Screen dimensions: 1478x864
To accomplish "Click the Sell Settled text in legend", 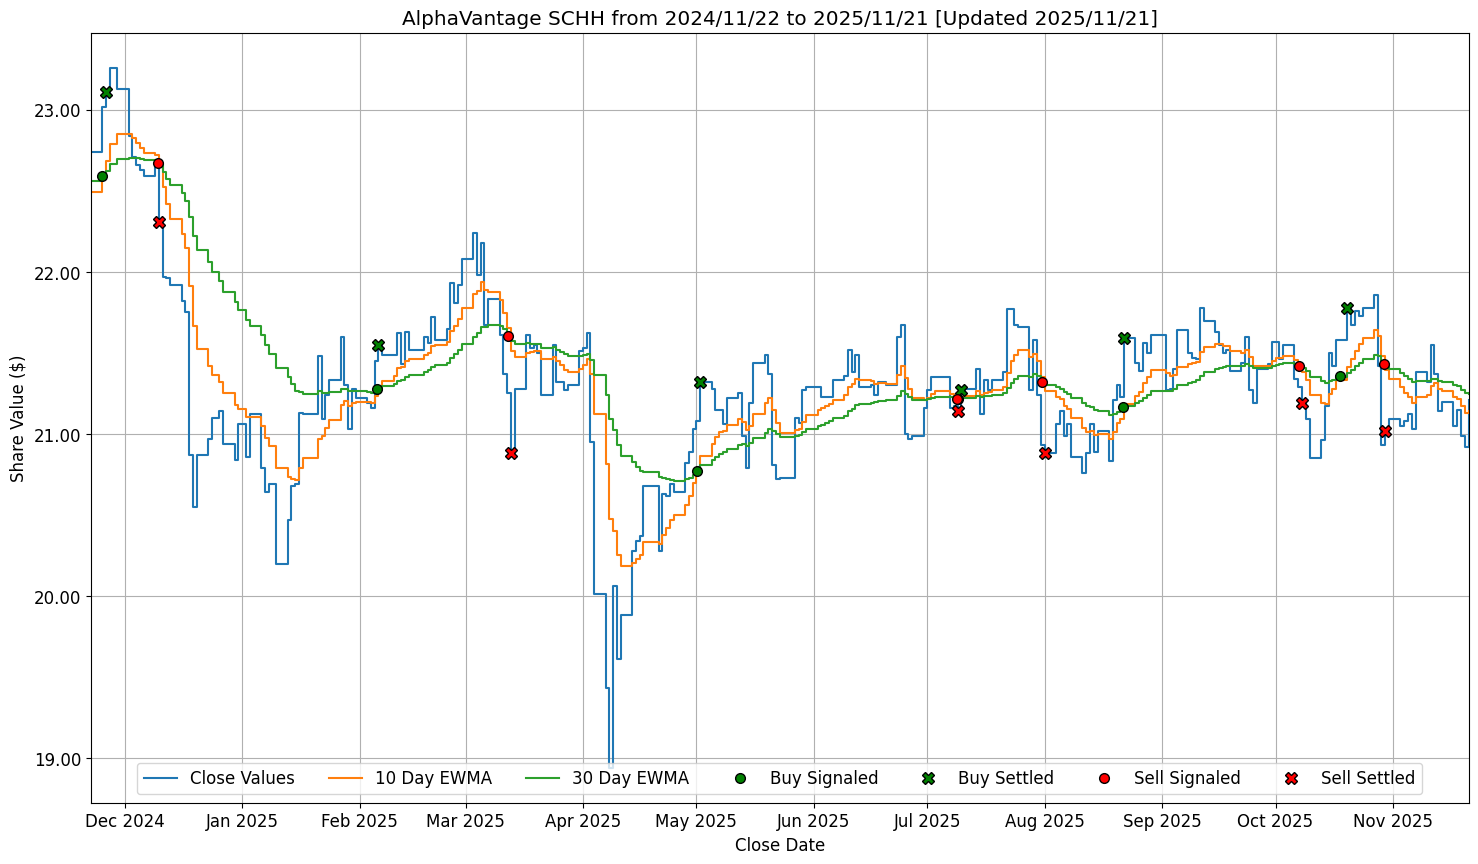I will click(x=1367, y=778).
